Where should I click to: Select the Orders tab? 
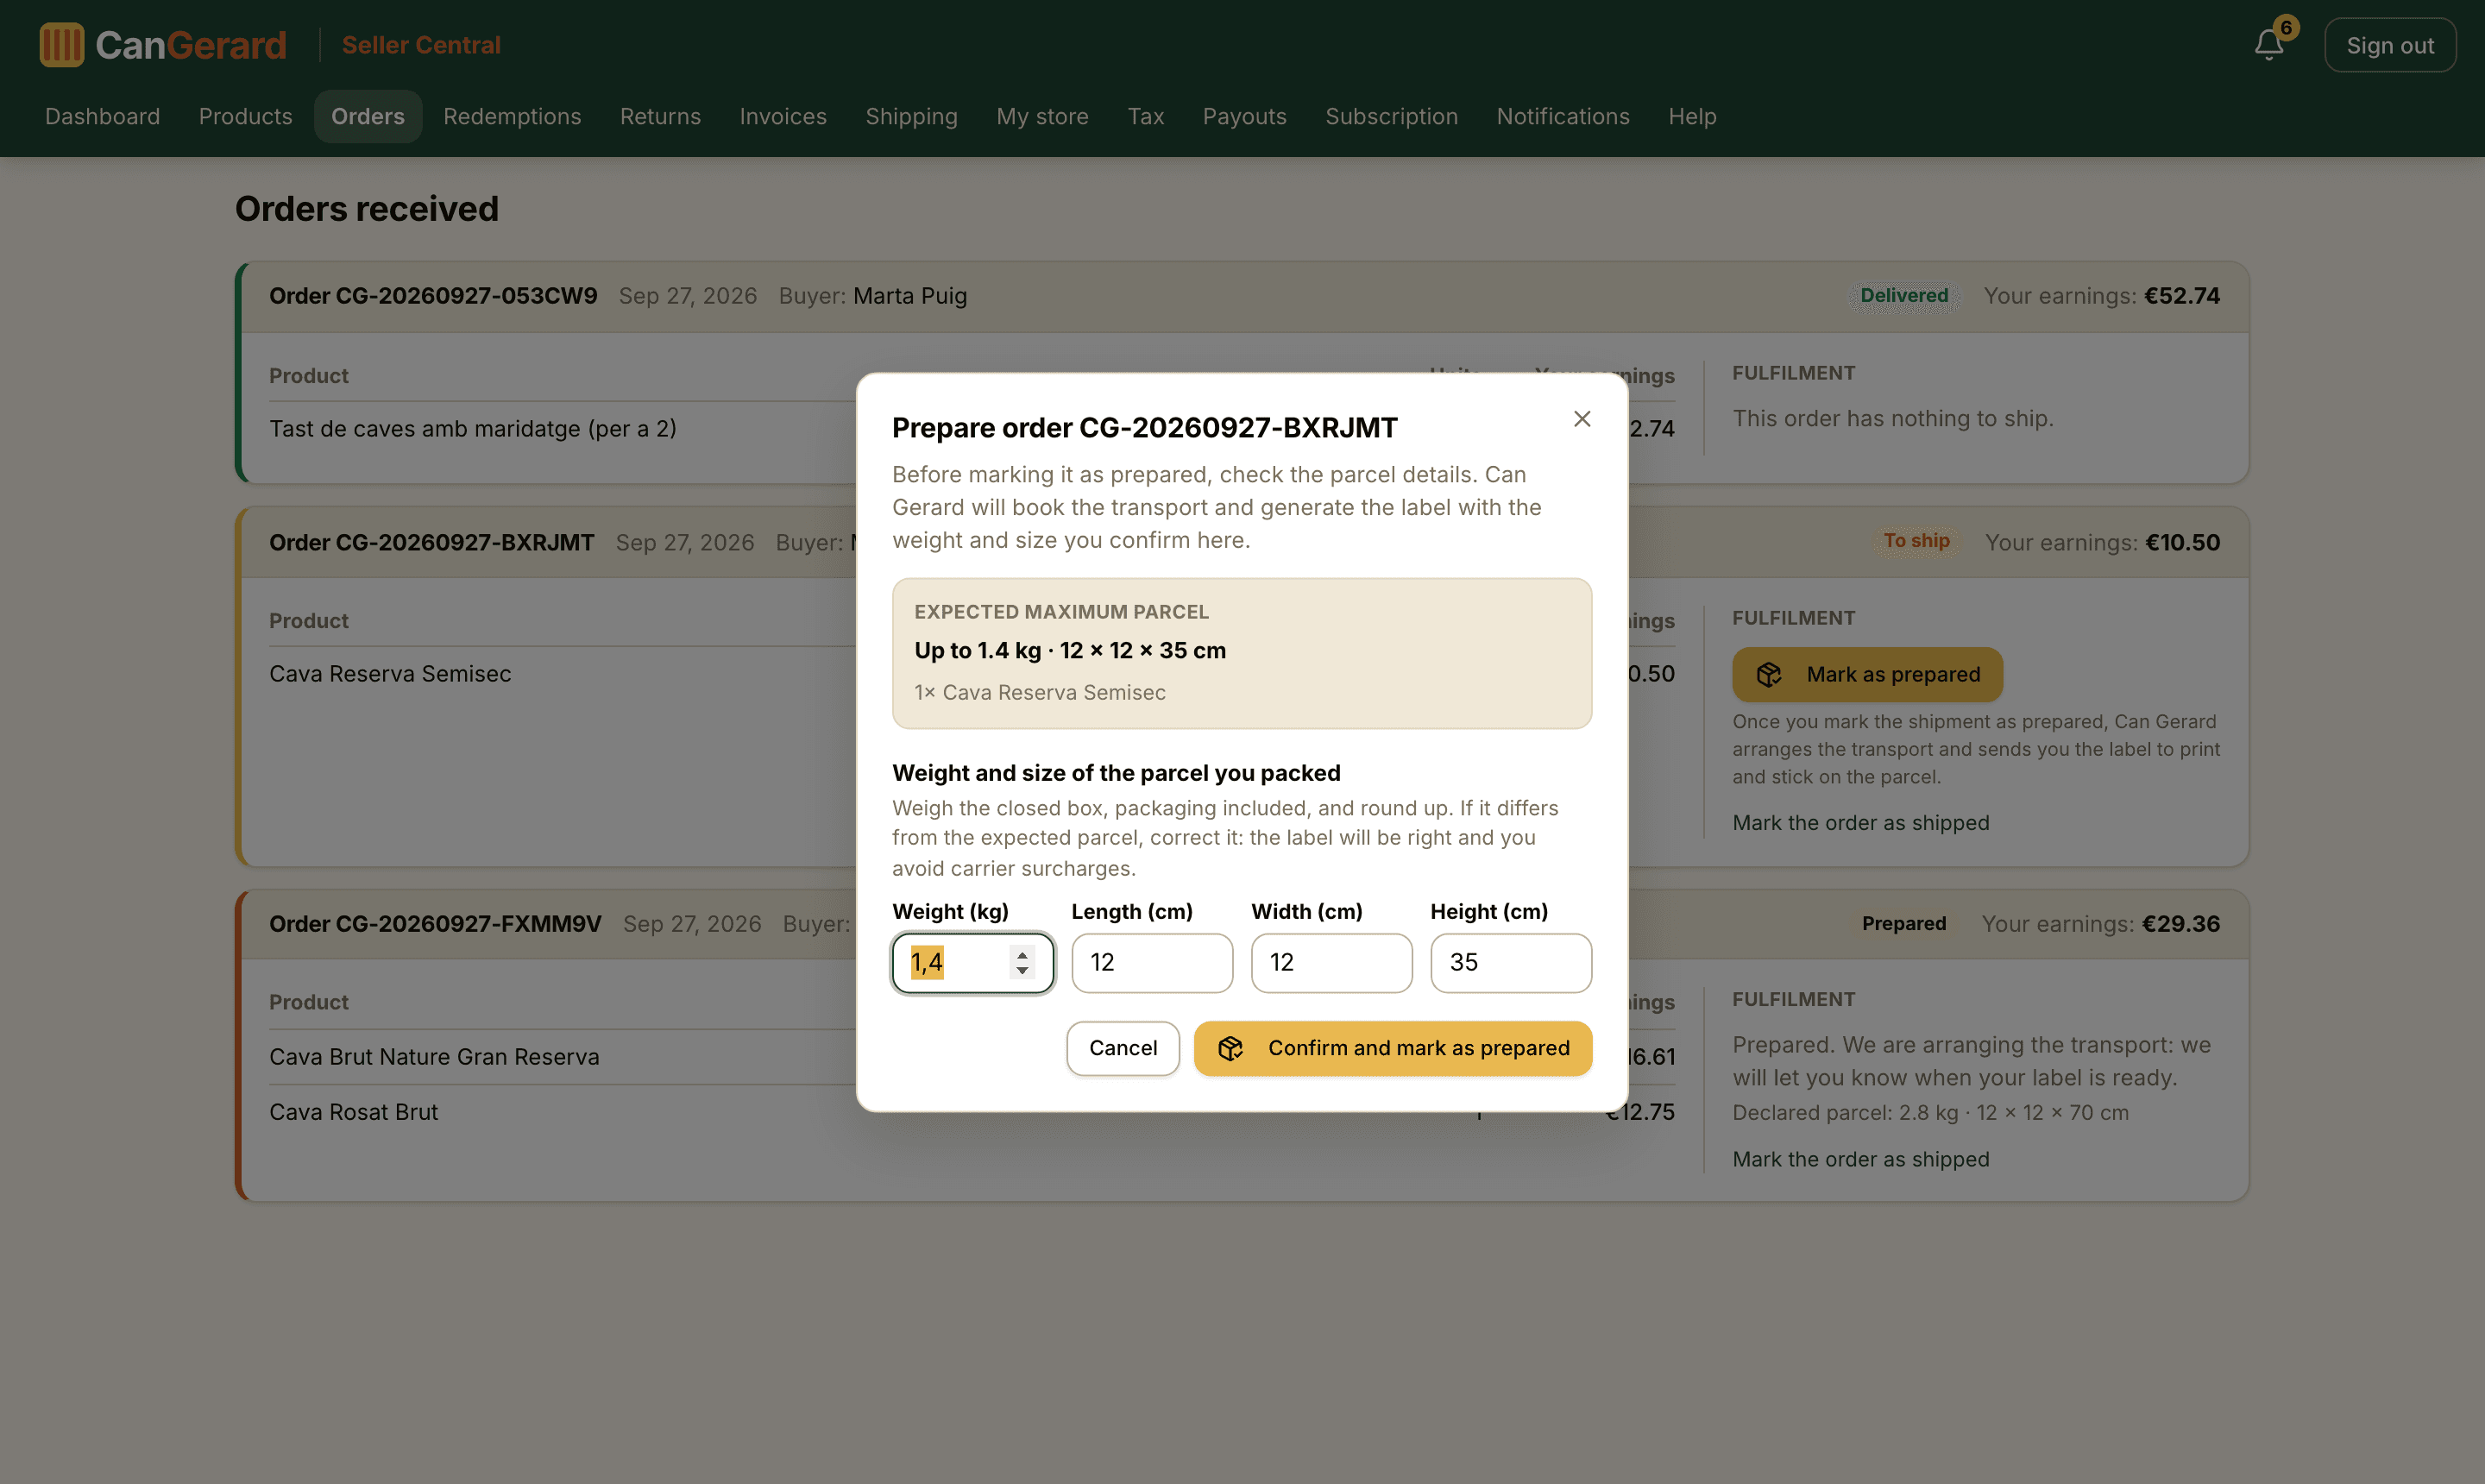tap(368, 117)
